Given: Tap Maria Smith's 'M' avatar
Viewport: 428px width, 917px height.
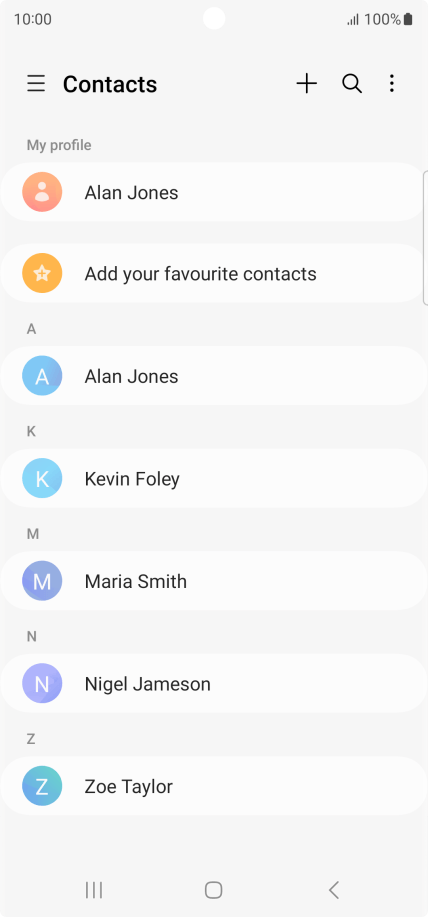Looking at the screenshot, I should click(x=42, y=581).
